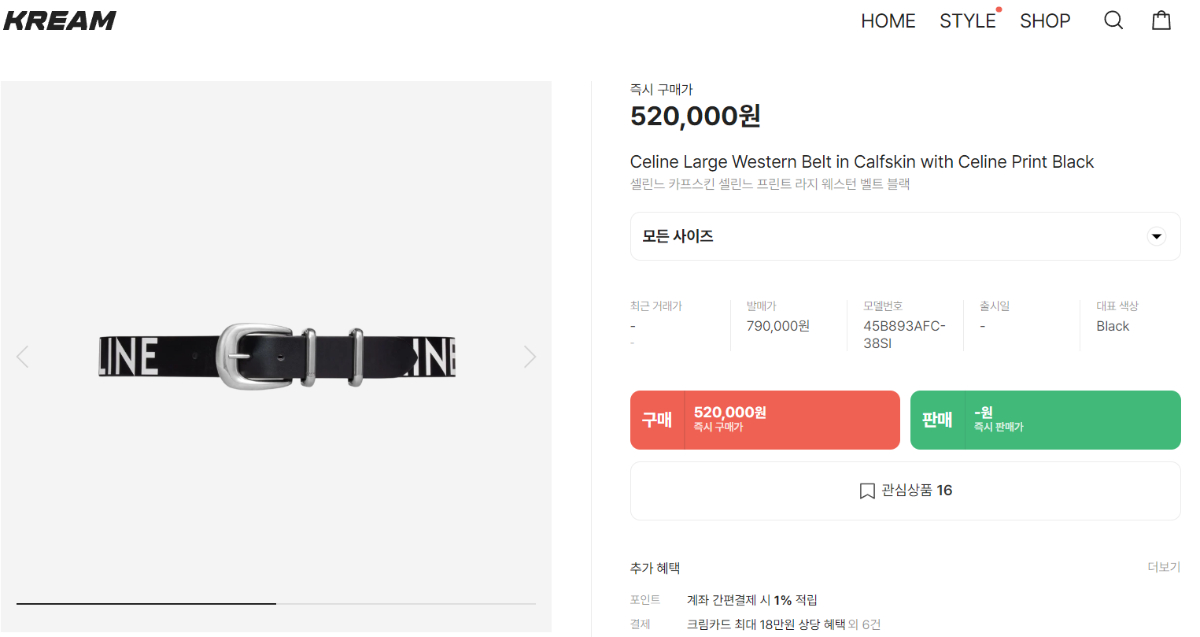Click the KREAM logo
The width and height of the screenshot is (1200, 637).
coord(60,20)
